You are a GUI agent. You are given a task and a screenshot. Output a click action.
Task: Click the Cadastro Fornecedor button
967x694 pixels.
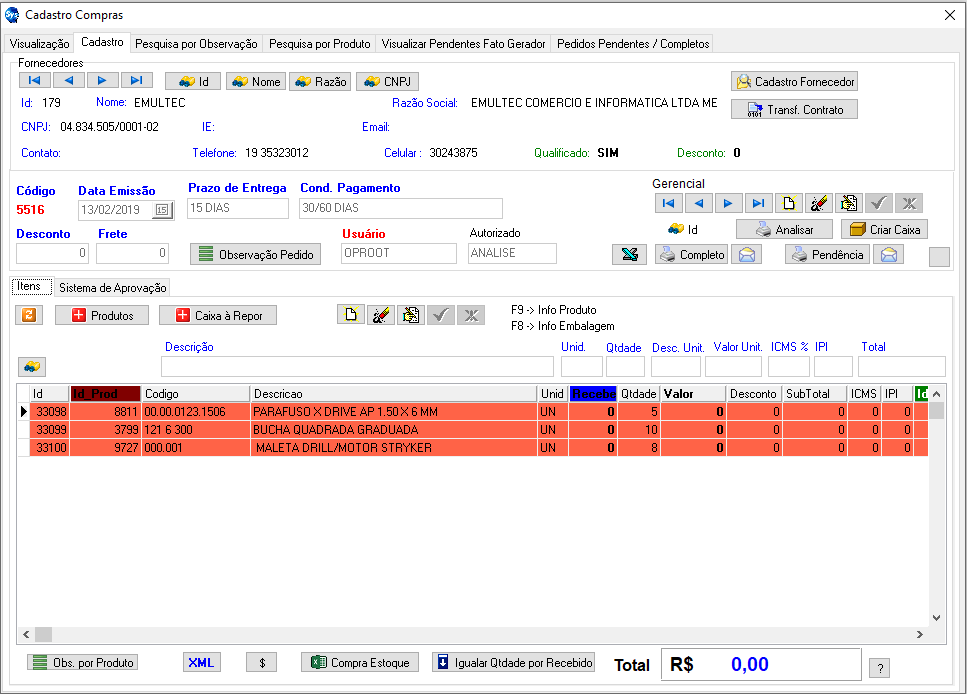794,82
